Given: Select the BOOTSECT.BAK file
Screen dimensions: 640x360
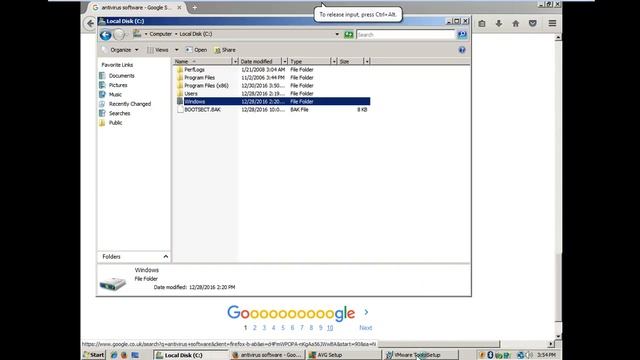Looking at the screenshot, I should coord(202,110).
